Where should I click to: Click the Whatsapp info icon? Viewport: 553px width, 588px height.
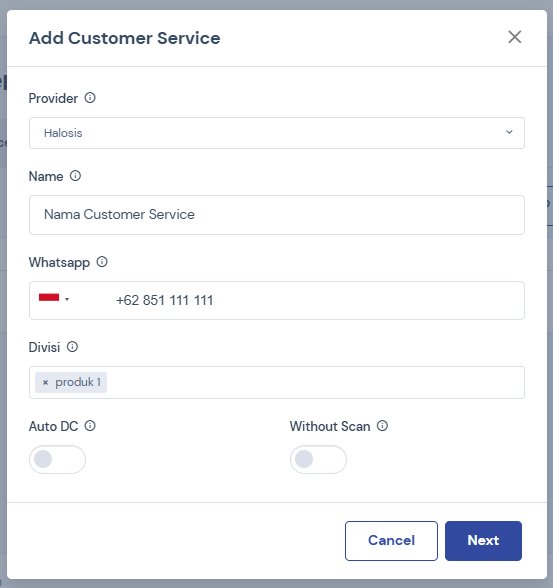(x=102, y=262)
